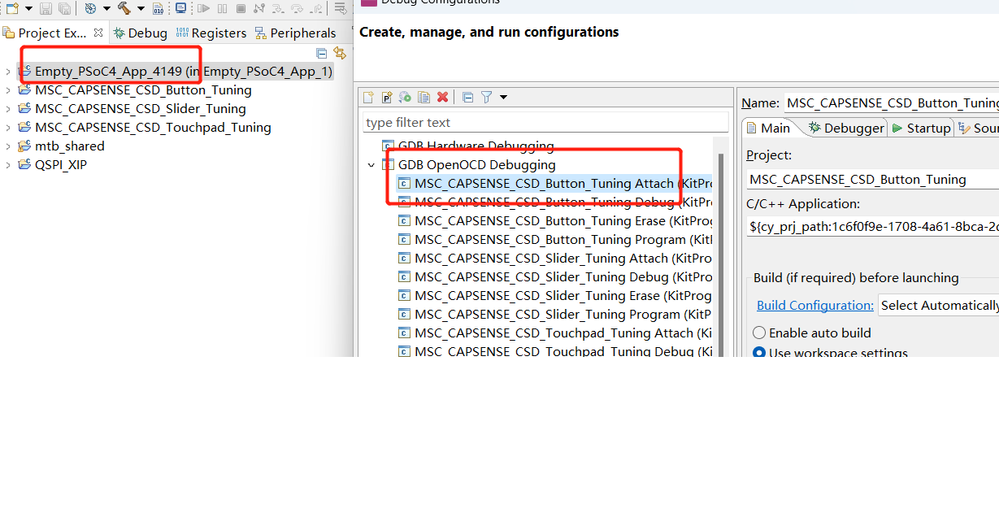Image resolution: width=999 pixels, height=509 pixels.
Task: Expand the MSC_CAPSENSE_CSD_Slider_Tuning project
Action: (8, 109)
